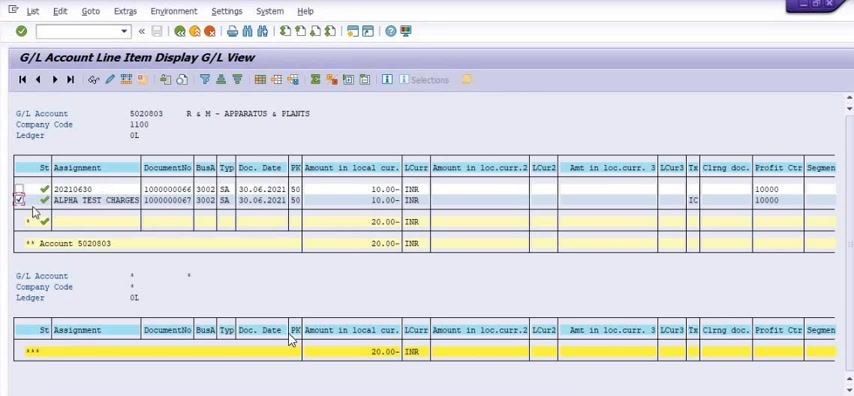Screen dimensions: 854x396
Task: Open the command field dropdown arrow
Action: click(x=125, y=32)
